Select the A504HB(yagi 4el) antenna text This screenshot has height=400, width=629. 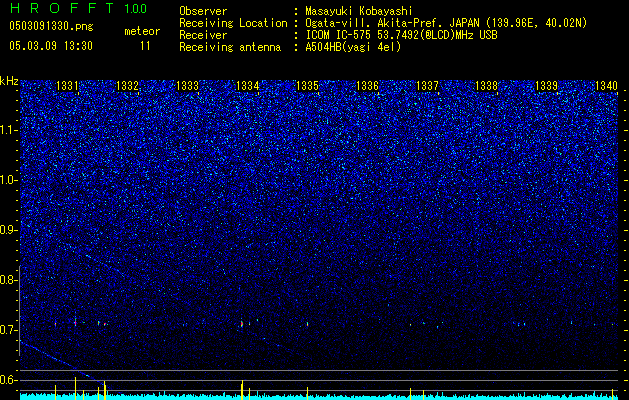click(x=353, y=47)
